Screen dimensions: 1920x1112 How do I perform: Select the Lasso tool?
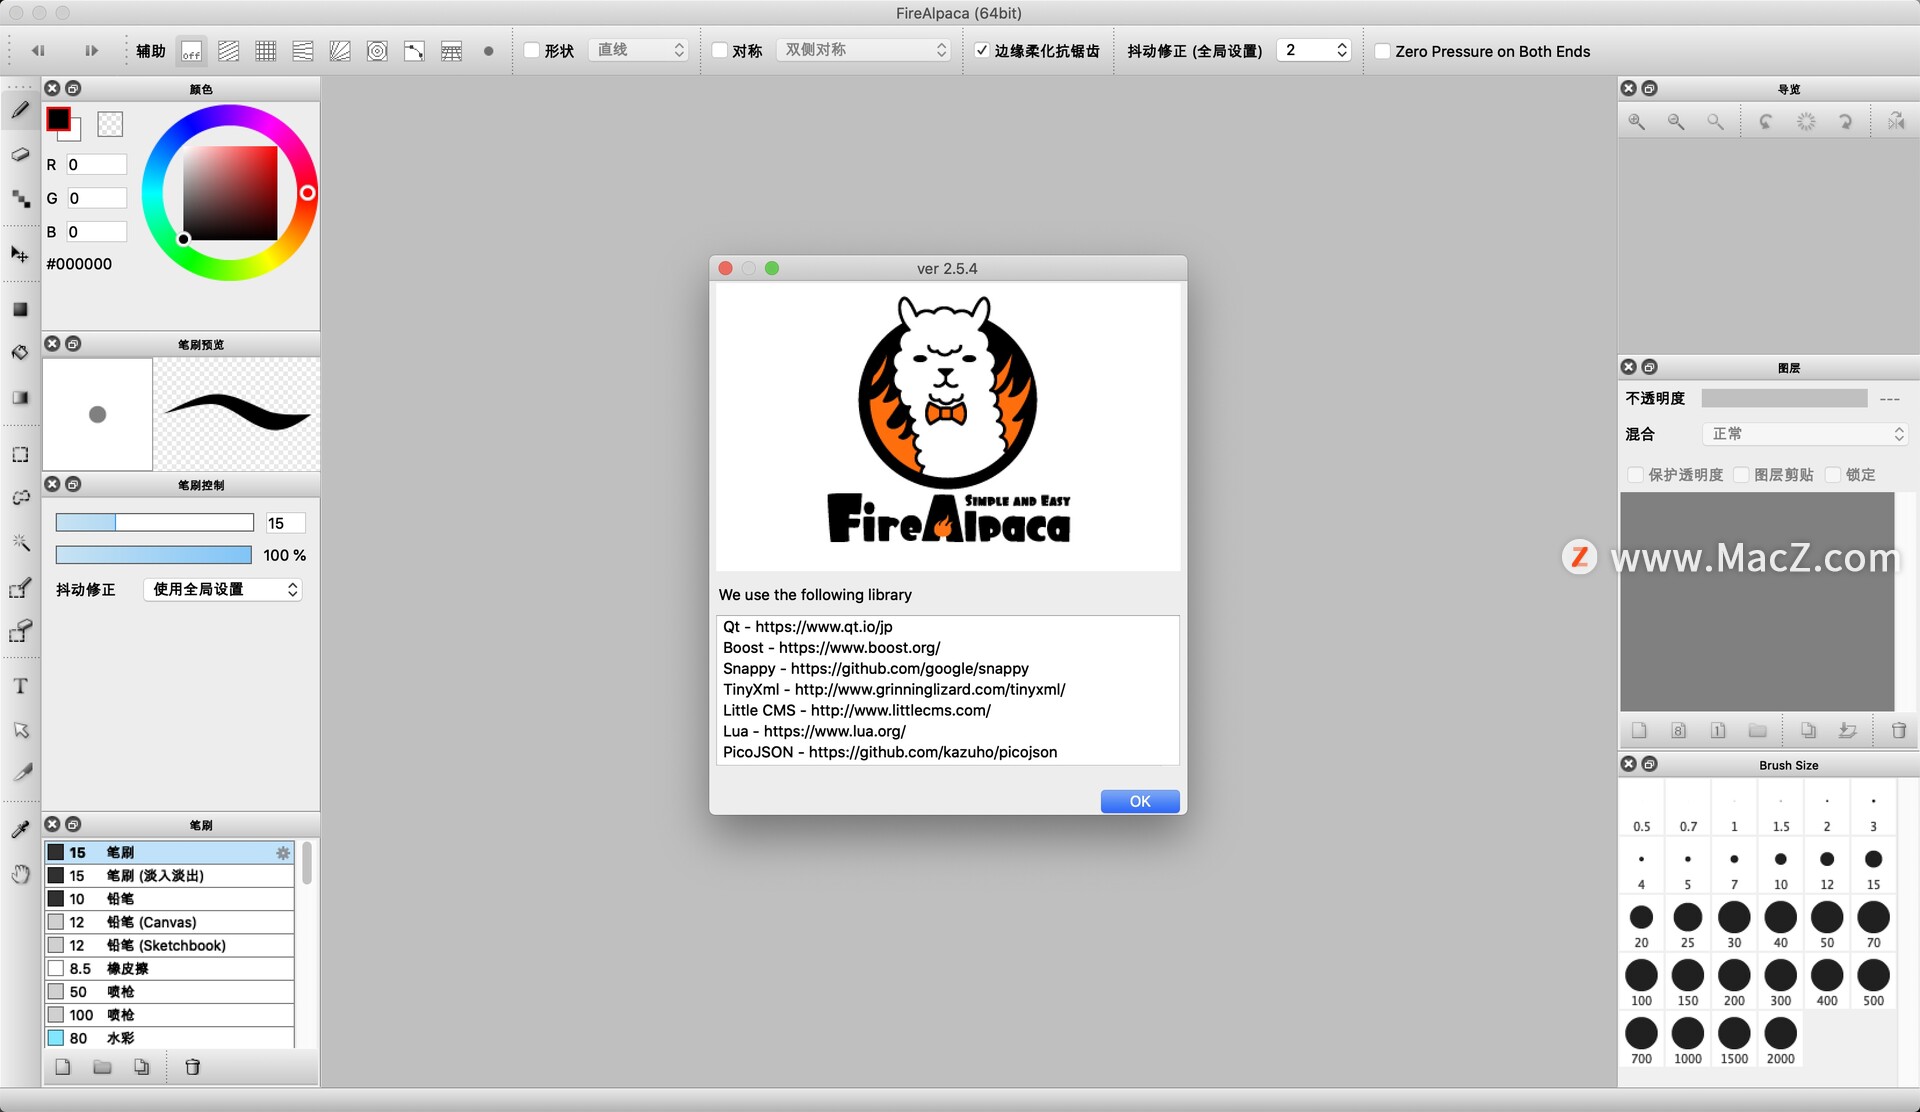[x=20, y=498]
